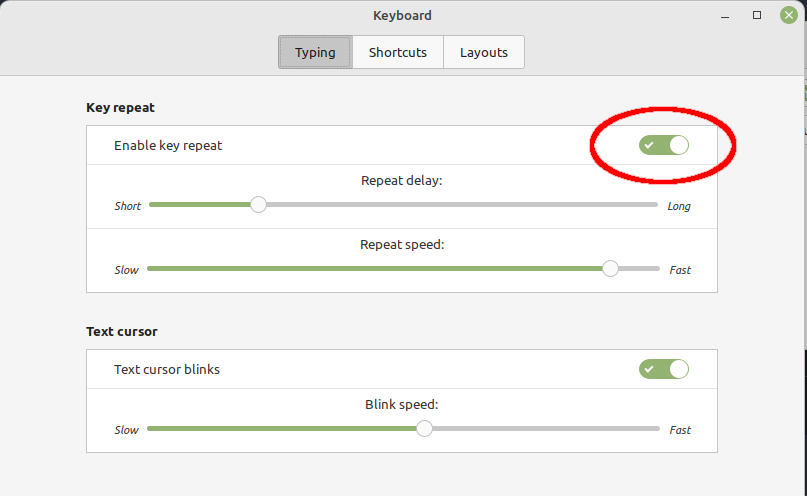The width and height of the screenshot is (807, 496).
Task: Maximize the Keyboard window
Action: (757, 15)
